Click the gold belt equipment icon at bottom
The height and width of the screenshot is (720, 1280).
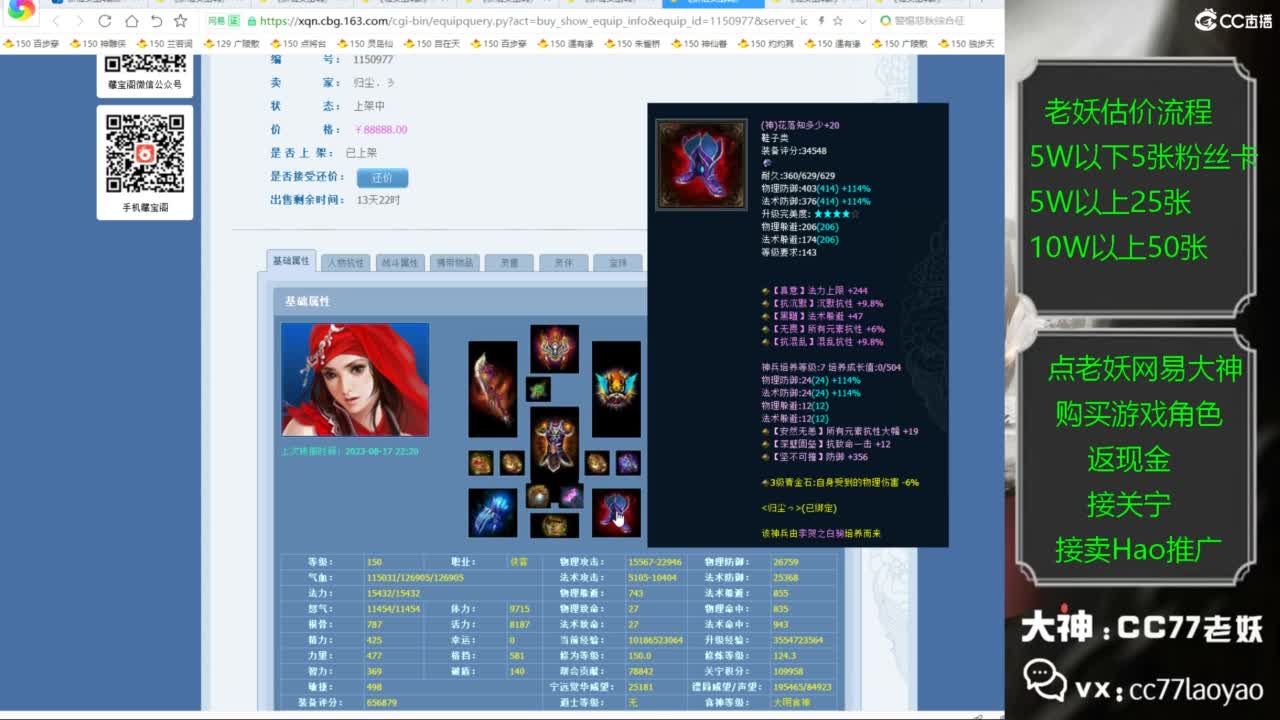tap(554, 526)
